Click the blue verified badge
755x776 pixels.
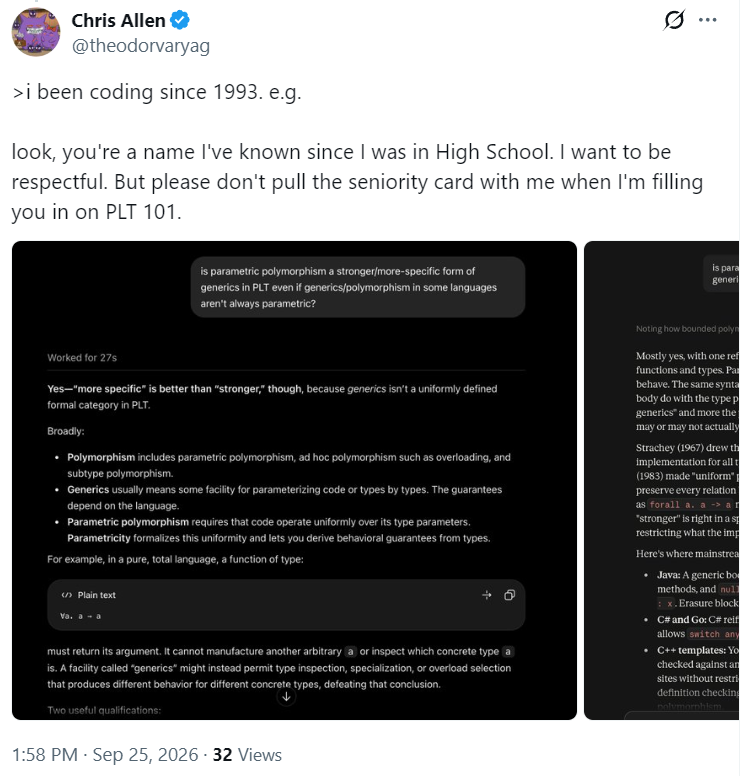click(x=180, y=20)
